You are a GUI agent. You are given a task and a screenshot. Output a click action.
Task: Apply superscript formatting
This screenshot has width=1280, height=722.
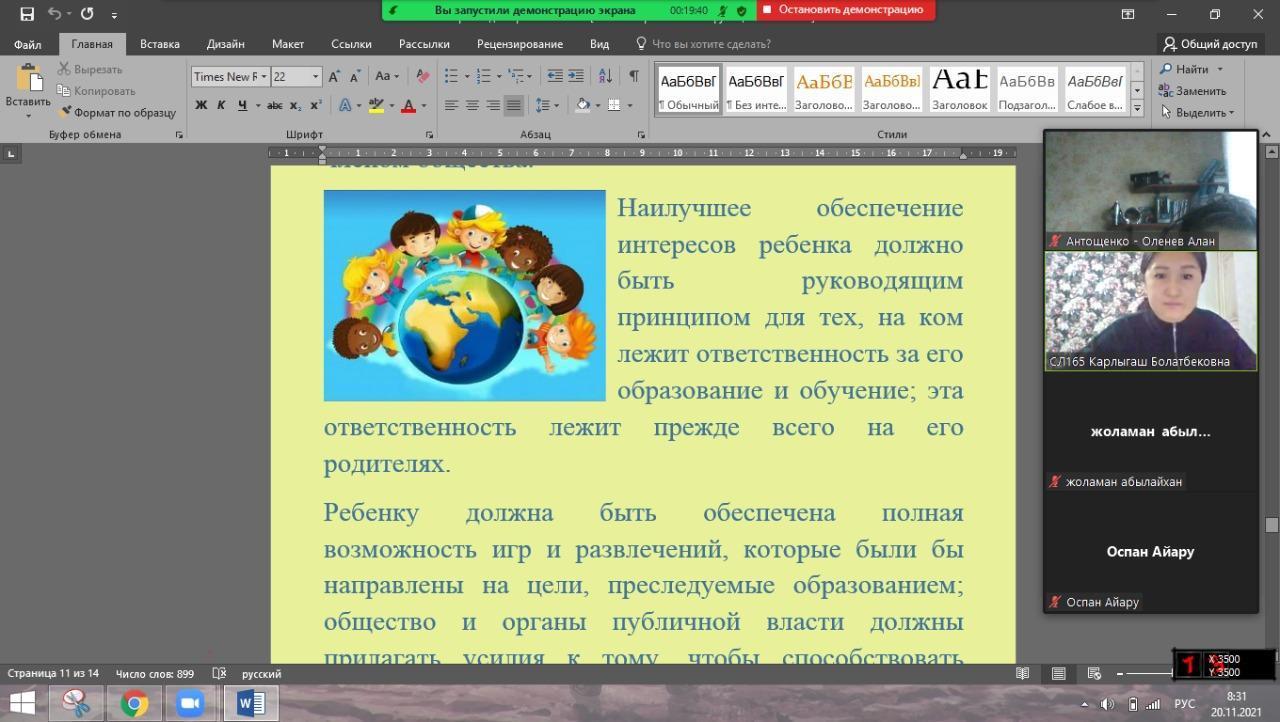pyautogui.click(x=316, y=105)
